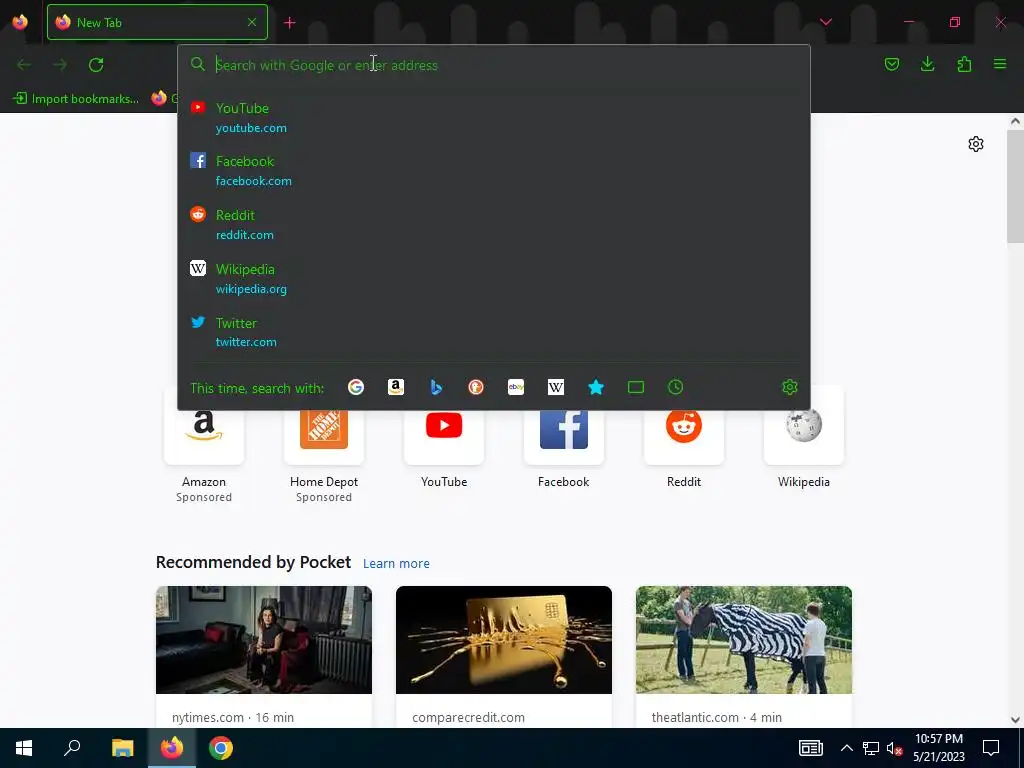Screen dimensions: 1024x768
Task: Open YouTube shortcut tile
Action: [444, 438]
